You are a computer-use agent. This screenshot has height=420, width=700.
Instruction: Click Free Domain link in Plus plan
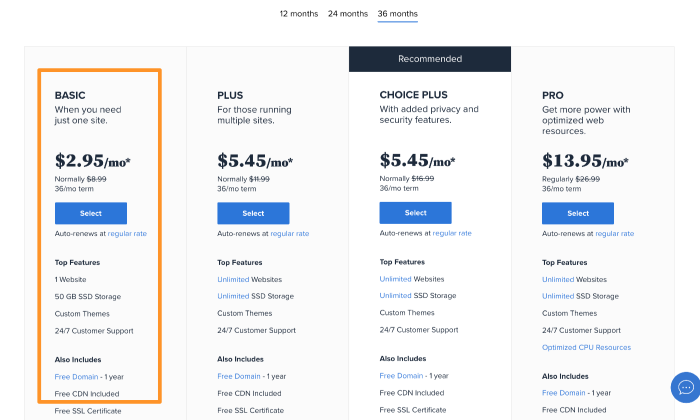coord(238,376)
